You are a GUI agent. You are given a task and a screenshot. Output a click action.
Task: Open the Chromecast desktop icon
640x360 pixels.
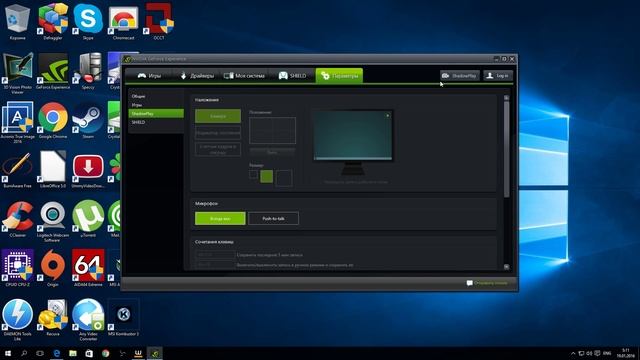123,21
